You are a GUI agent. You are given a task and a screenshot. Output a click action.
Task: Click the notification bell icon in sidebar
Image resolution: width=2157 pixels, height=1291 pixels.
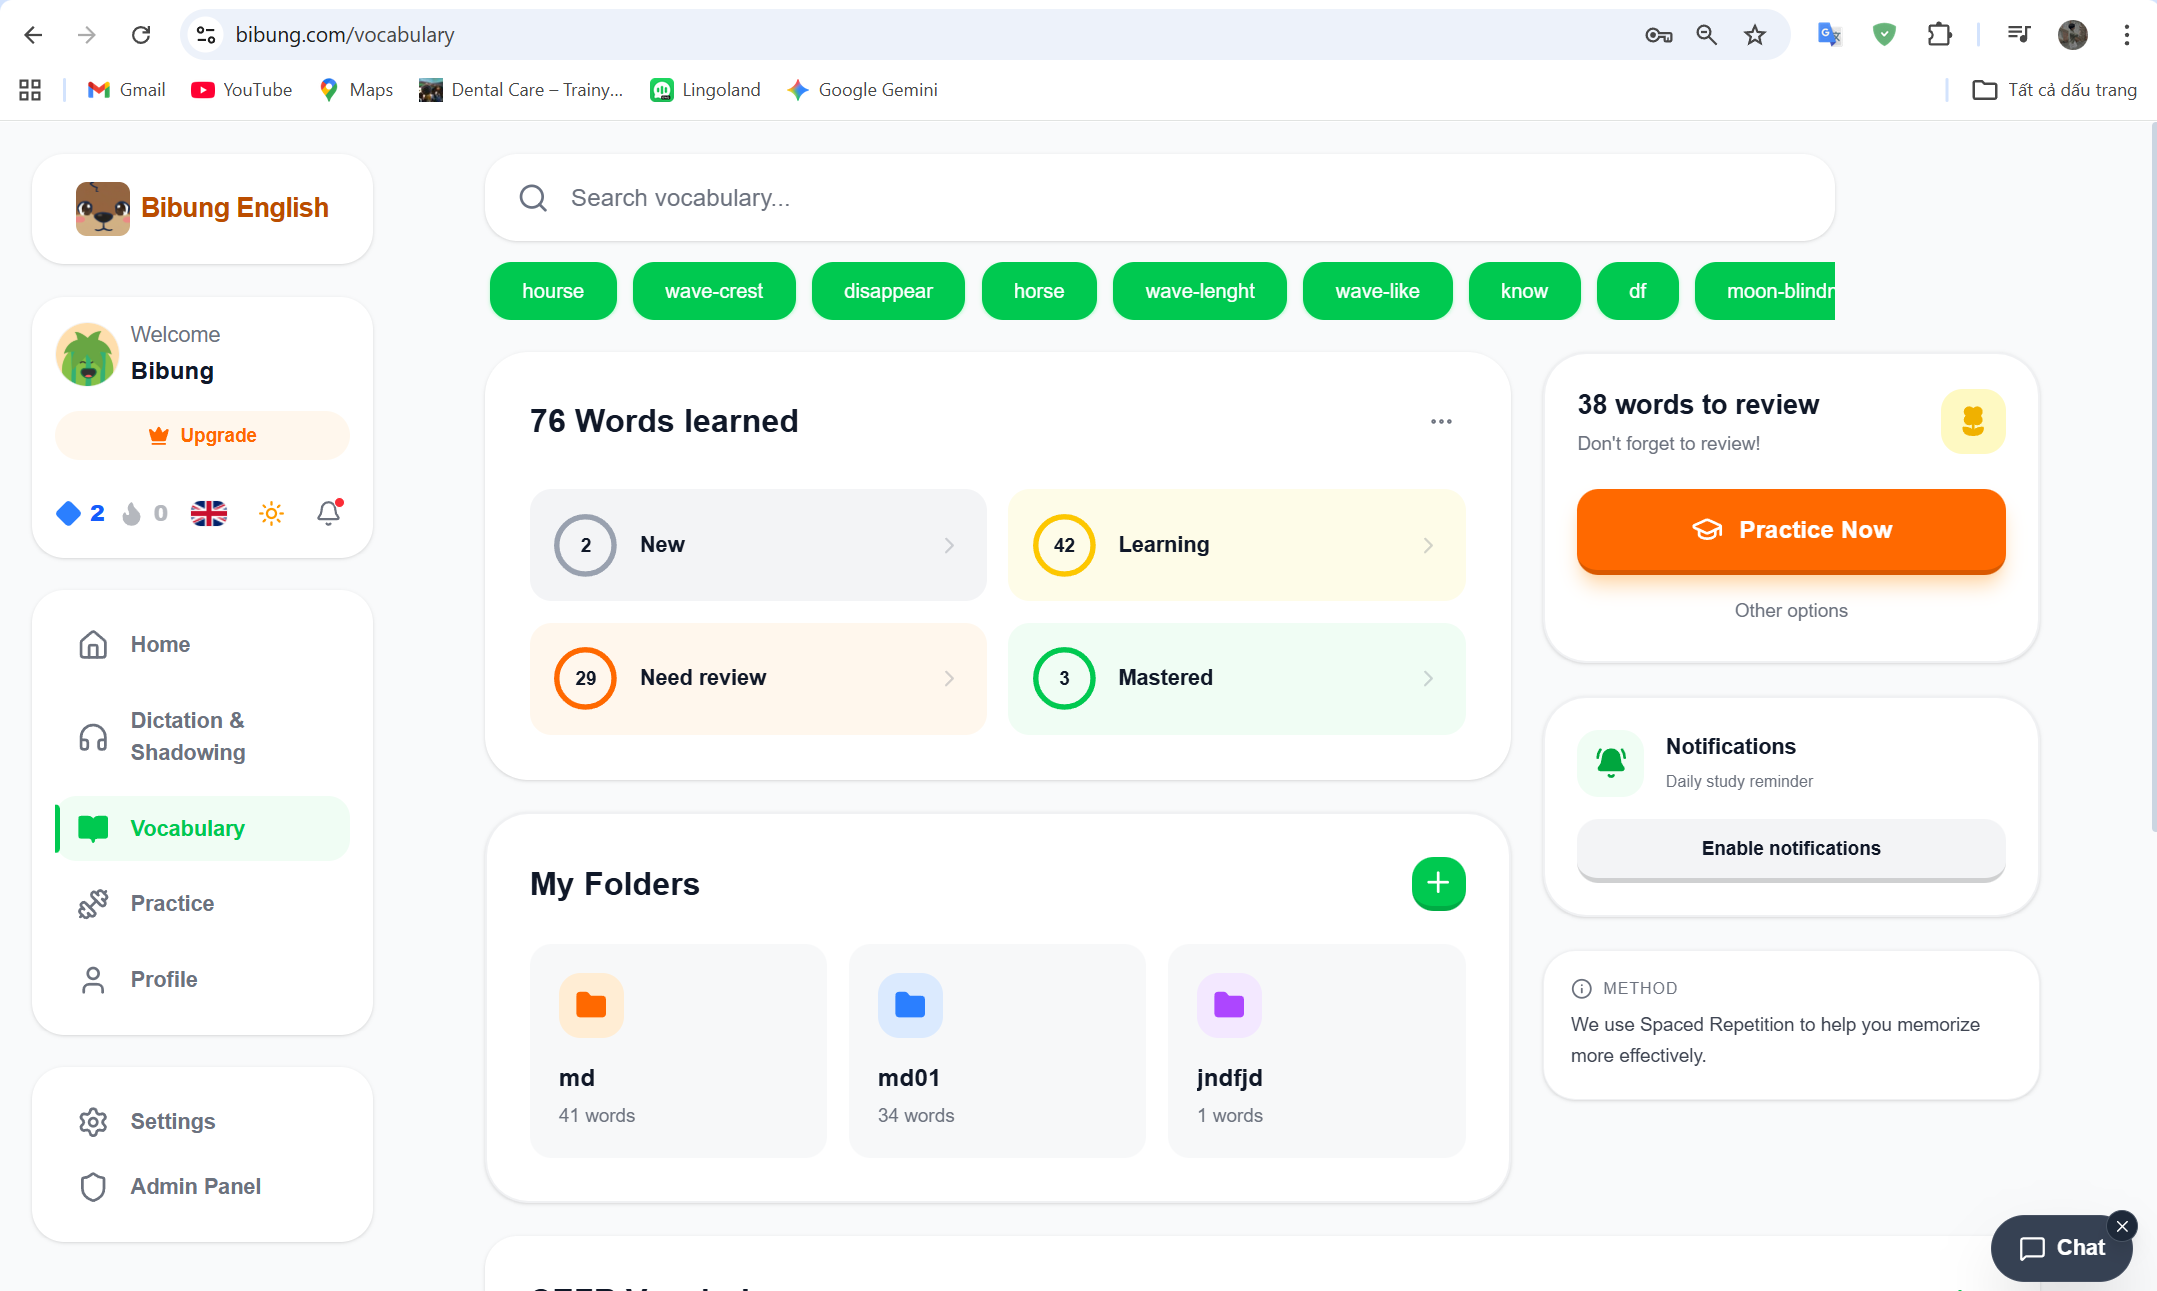tap(329, 512)
